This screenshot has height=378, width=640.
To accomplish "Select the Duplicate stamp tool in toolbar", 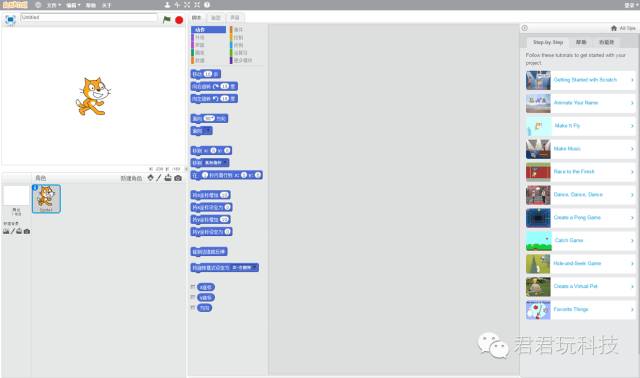I will point(167,5).
